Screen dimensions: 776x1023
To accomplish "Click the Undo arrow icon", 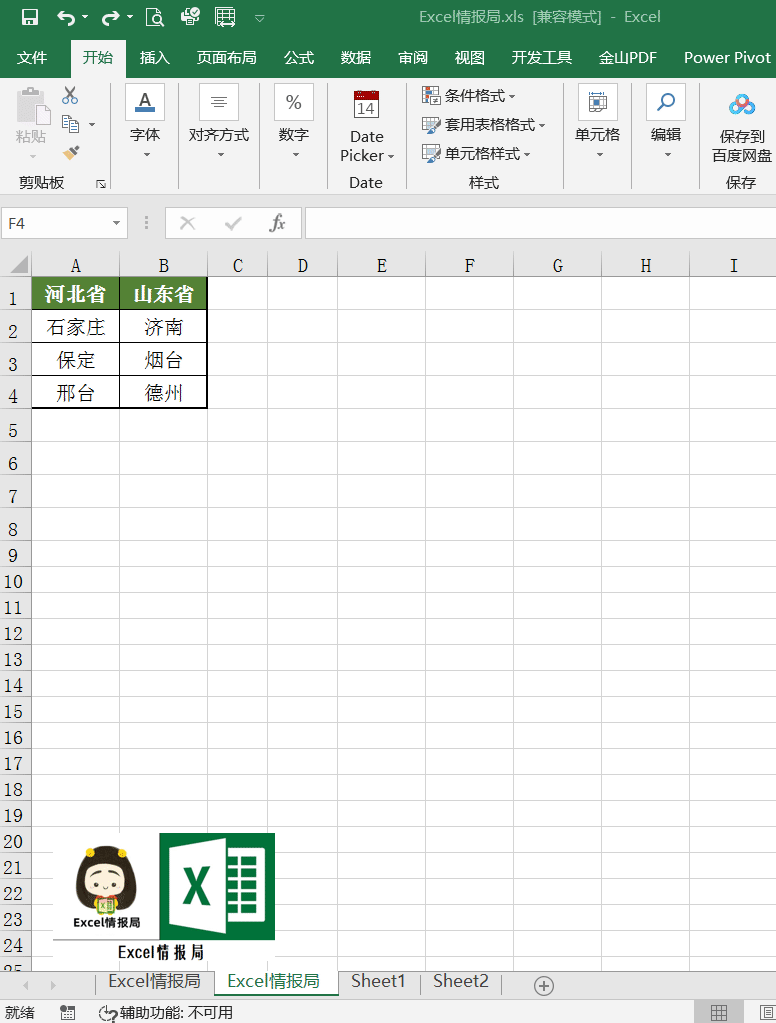I will click(66, 18).
